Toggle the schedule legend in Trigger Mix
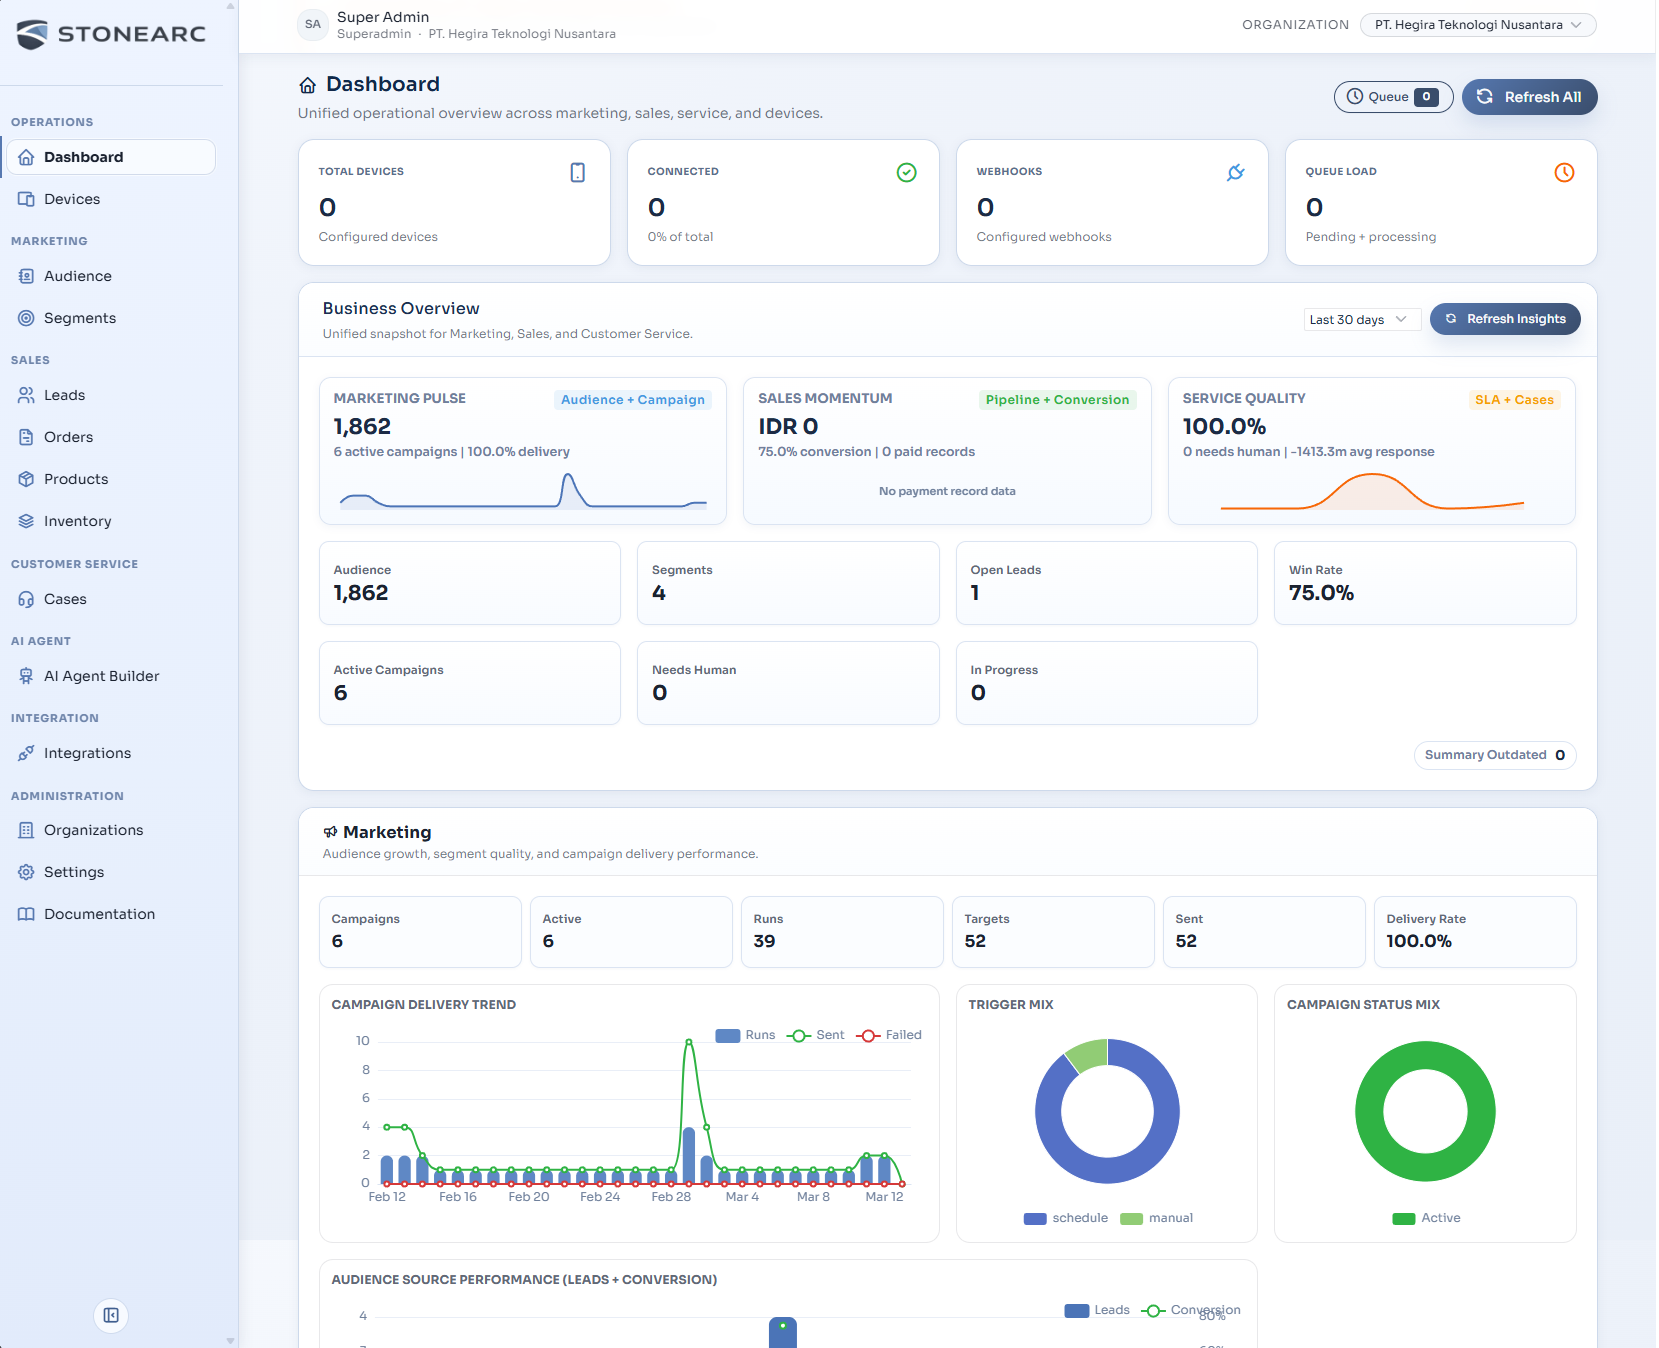The height and width of the screenshot is (1348, 1659). [x=1066, y=1218]
